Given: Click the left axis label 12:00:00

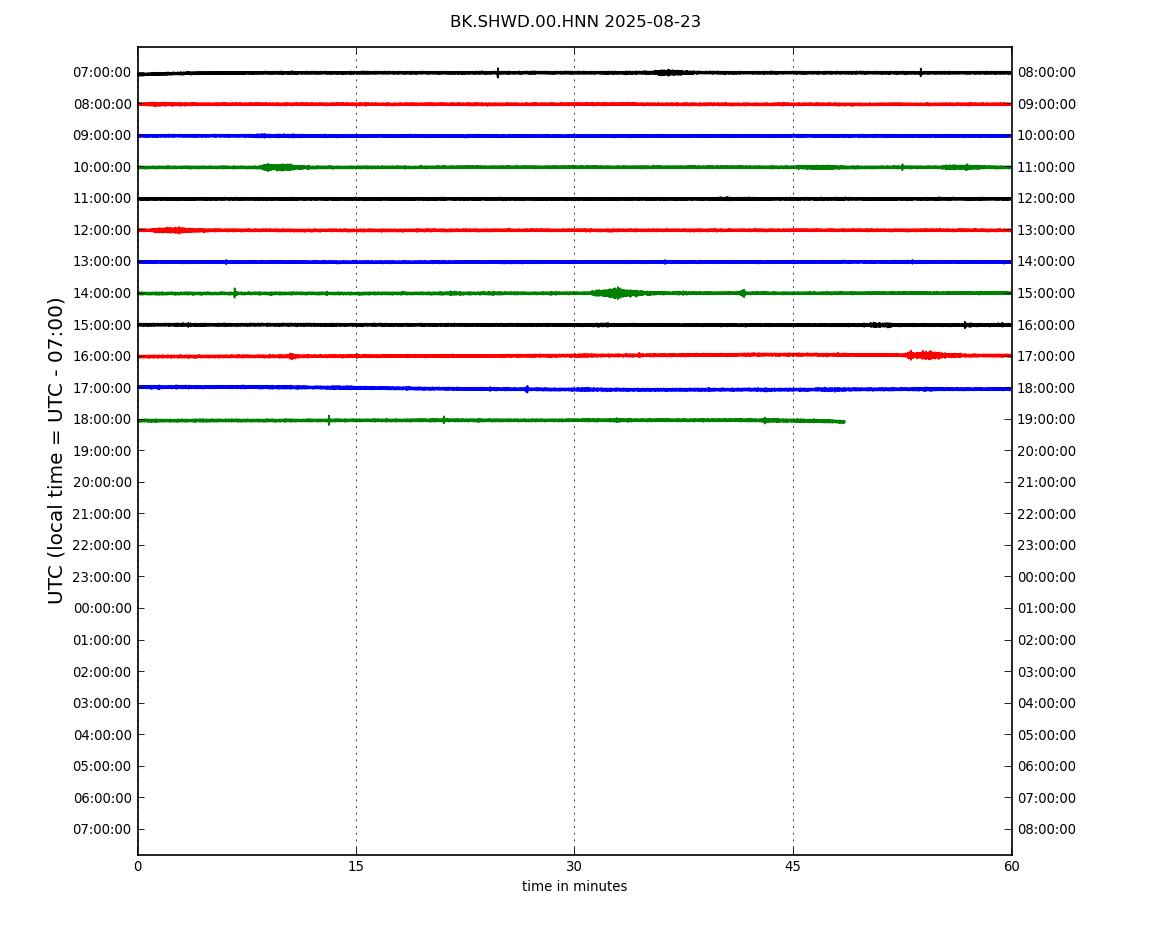Looking at the screenshot, I should [x=103, y=230].
